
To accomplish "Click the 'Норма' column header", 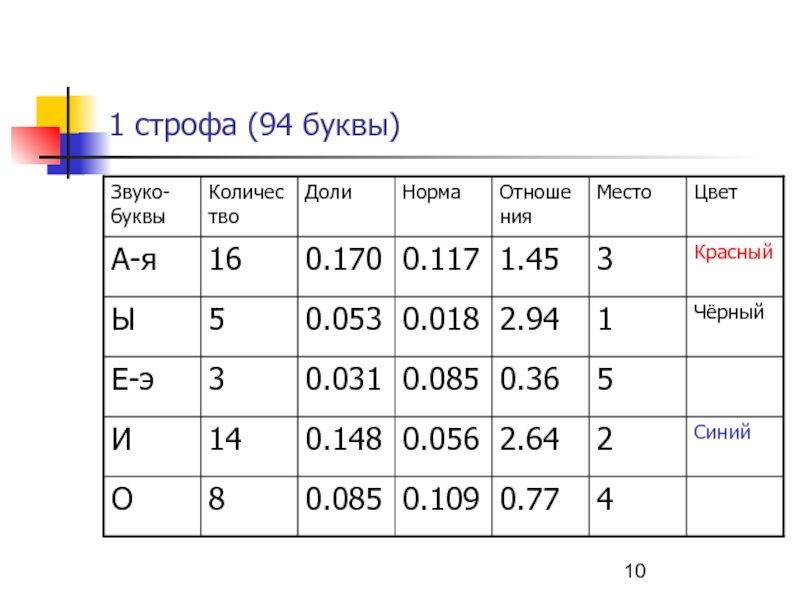I will [x=431, y=192].
